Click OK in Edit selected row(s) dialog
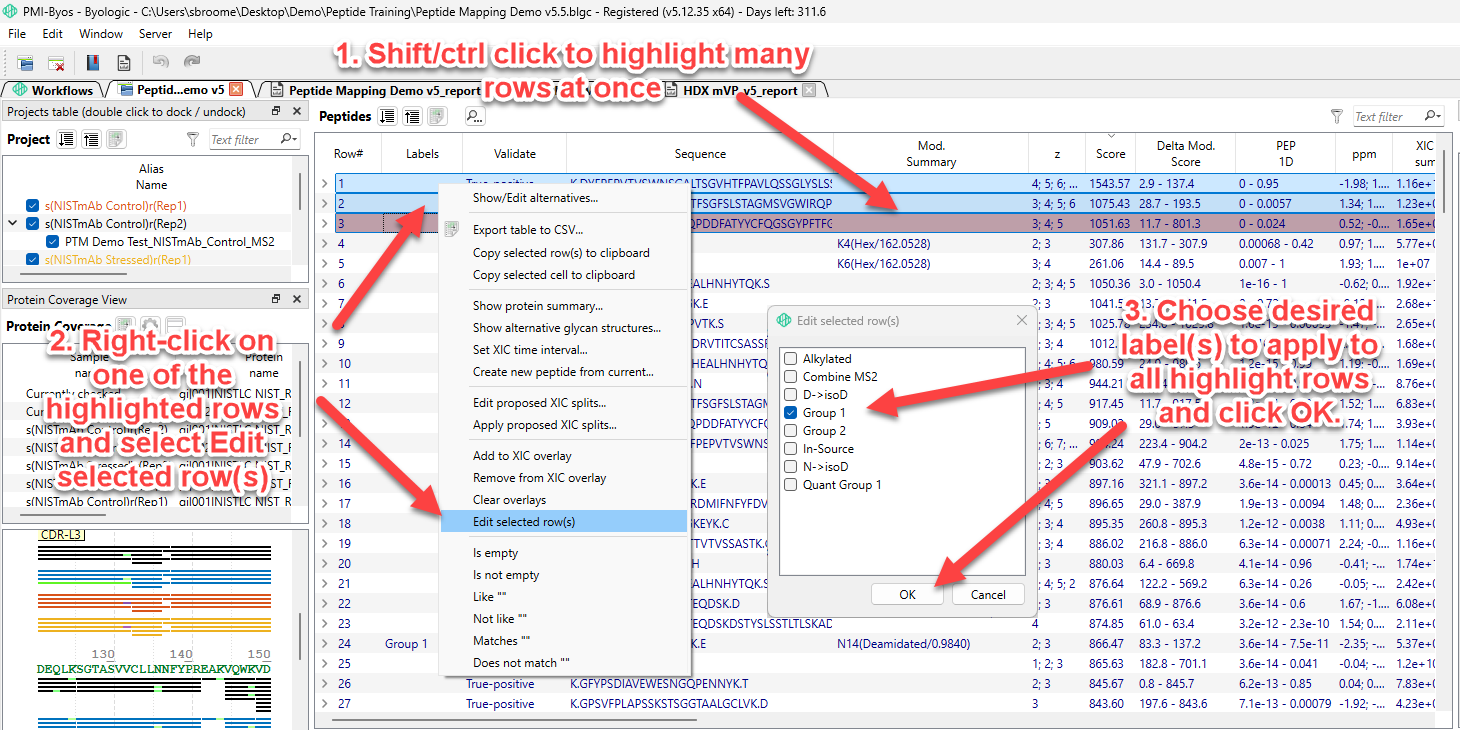The height and width of the screenshot is (730, 1460). (x=907, y=594)
